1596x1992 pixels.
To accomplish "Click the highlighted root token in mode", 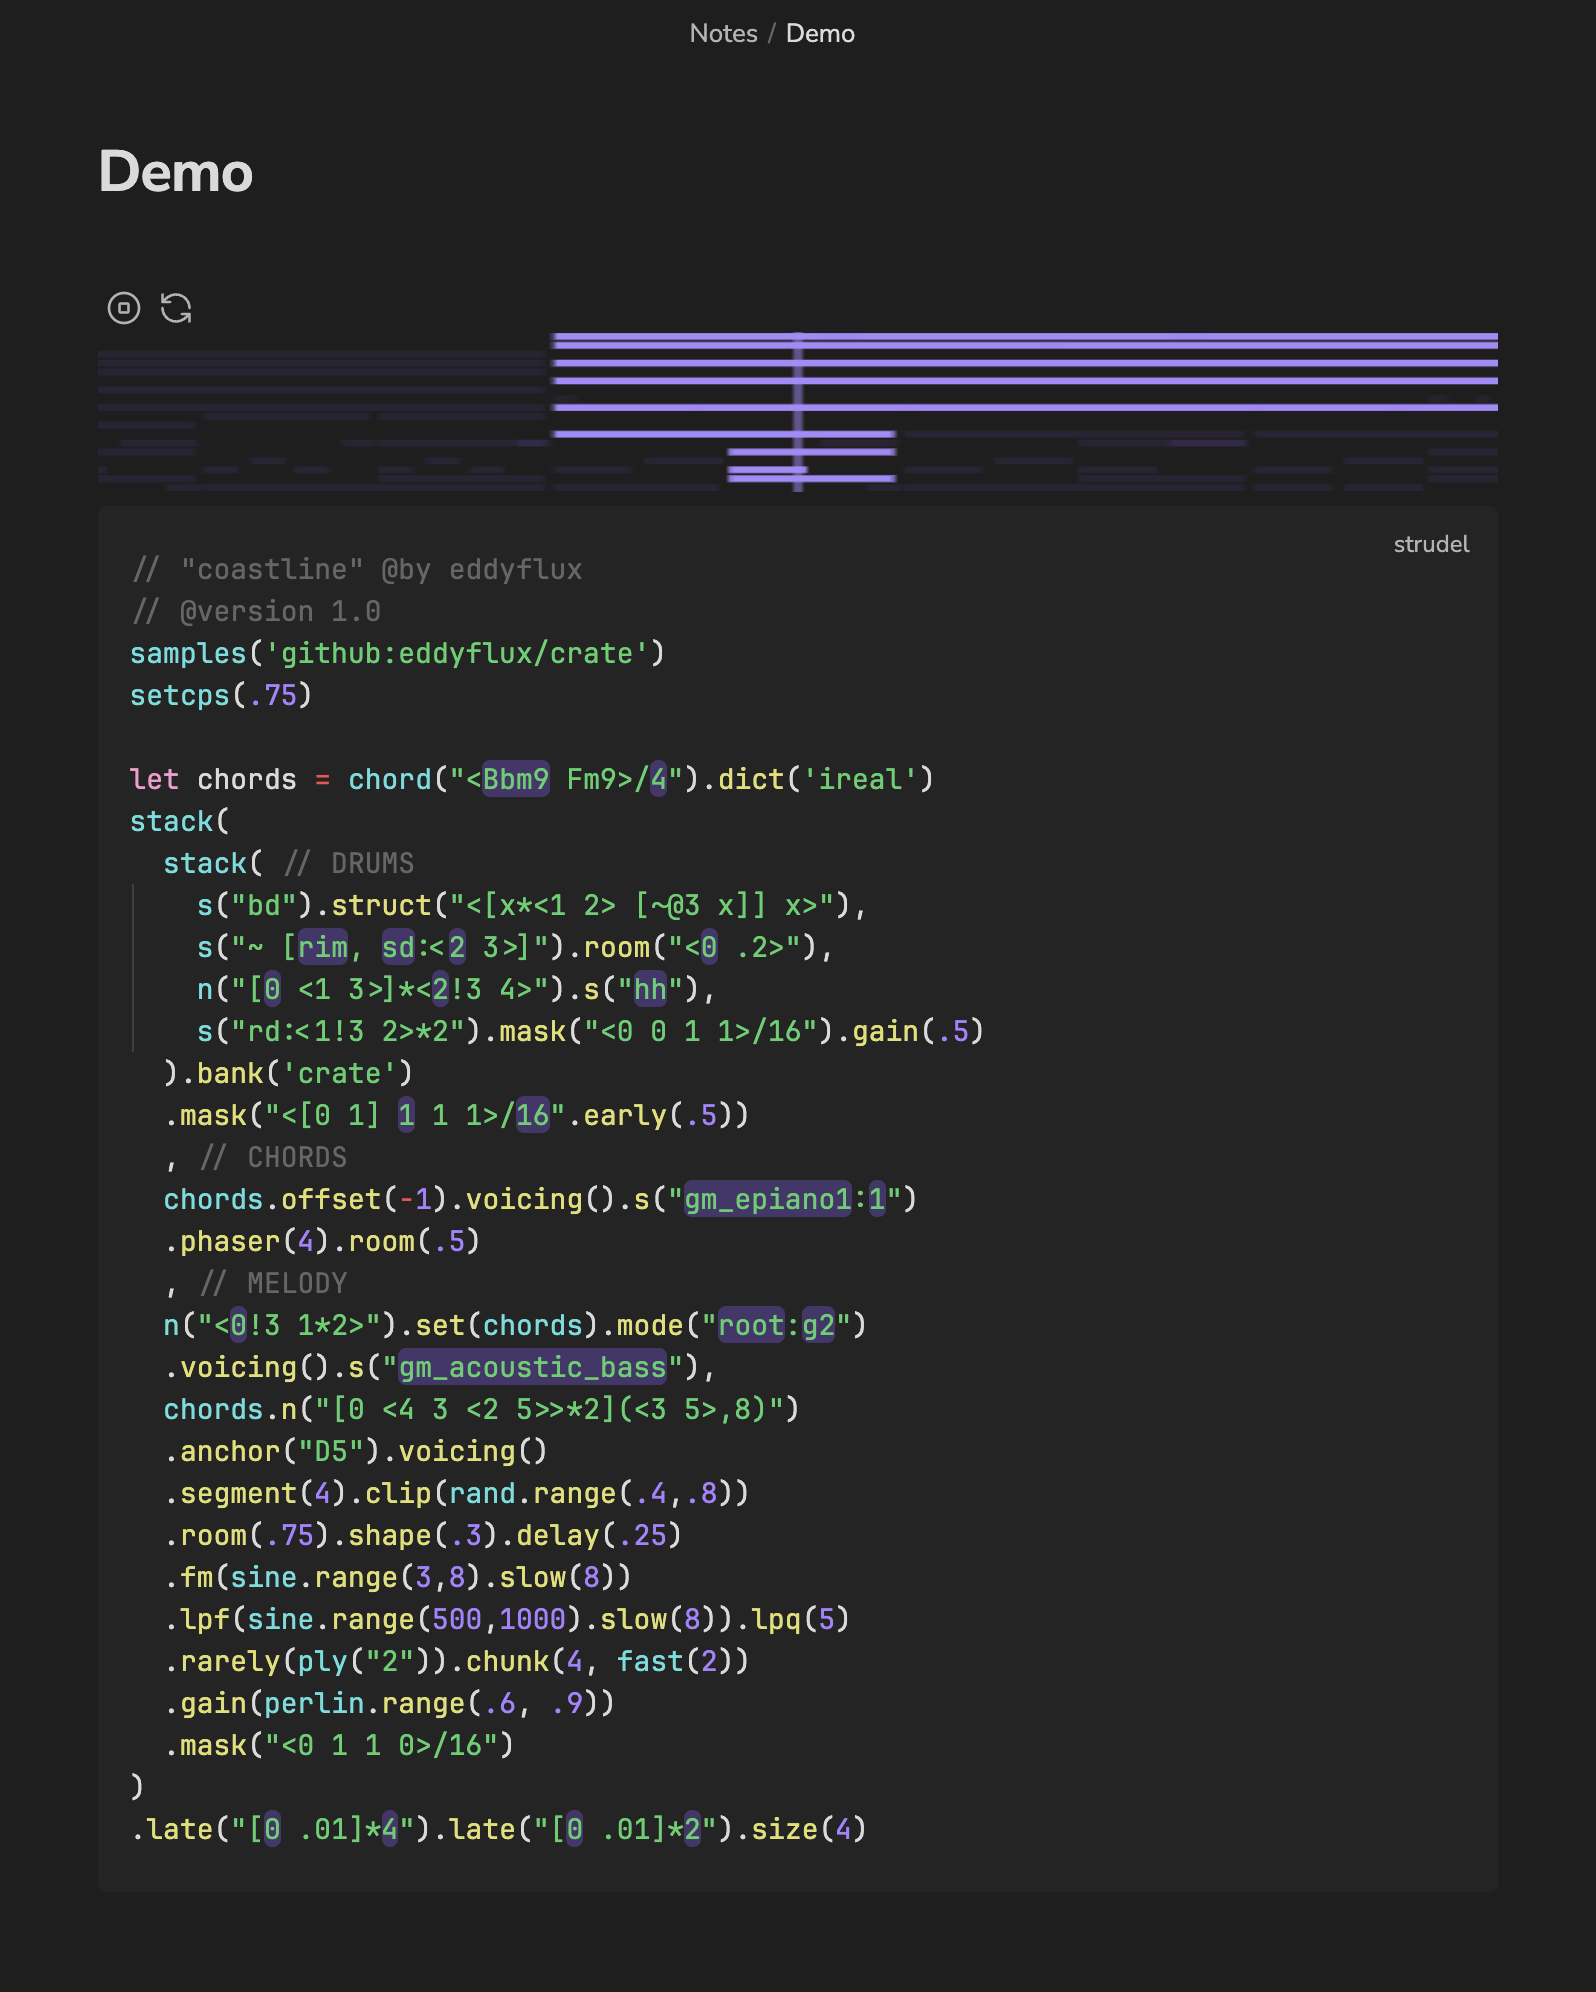I will pyautogui.click(x=751, y=1325).
